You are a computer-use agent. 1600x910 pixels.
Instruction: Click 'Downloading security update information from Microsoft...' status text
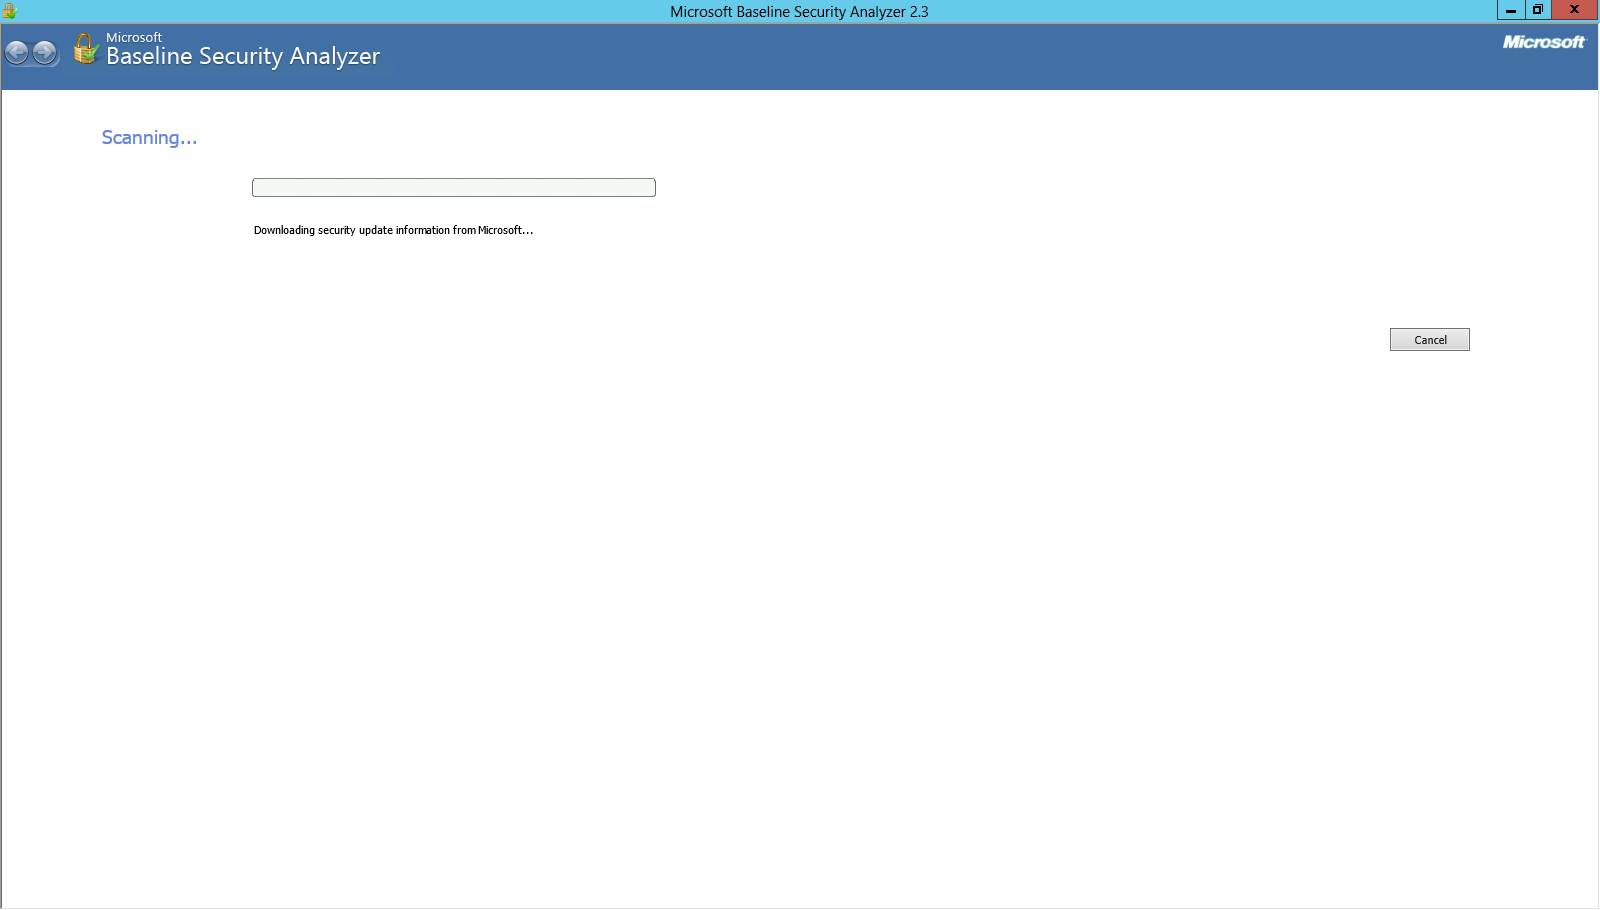click(393, 230)
